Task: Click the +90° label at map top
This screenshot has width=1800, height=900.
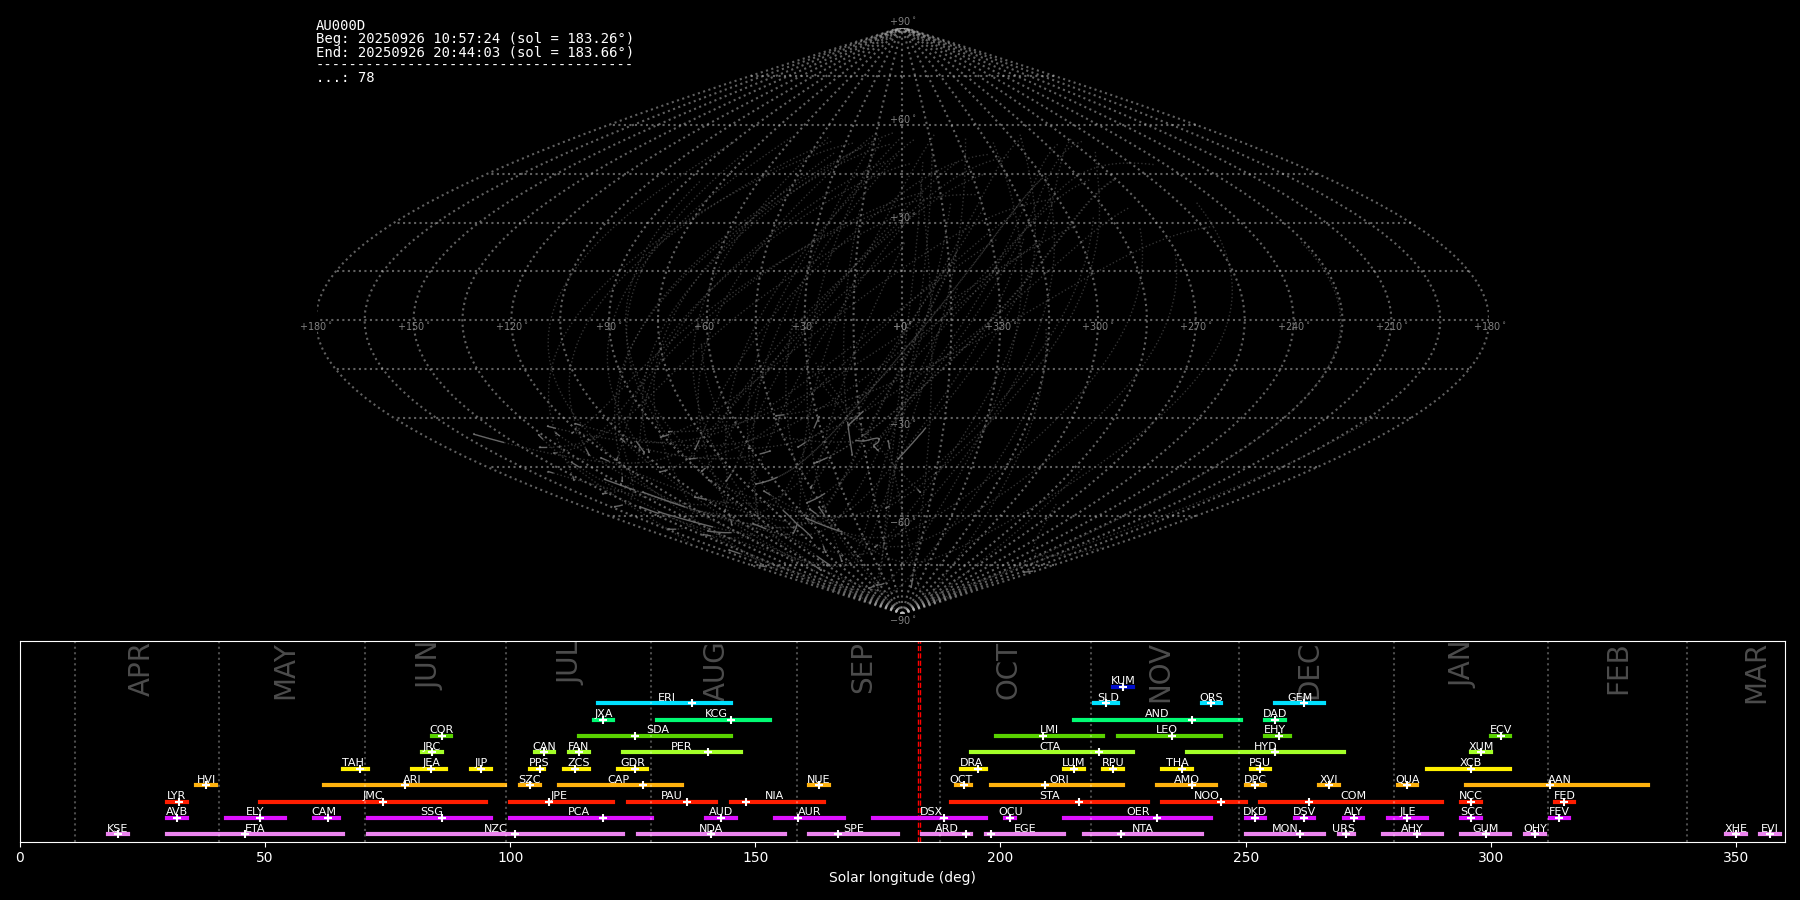Action: pos(902,22)
